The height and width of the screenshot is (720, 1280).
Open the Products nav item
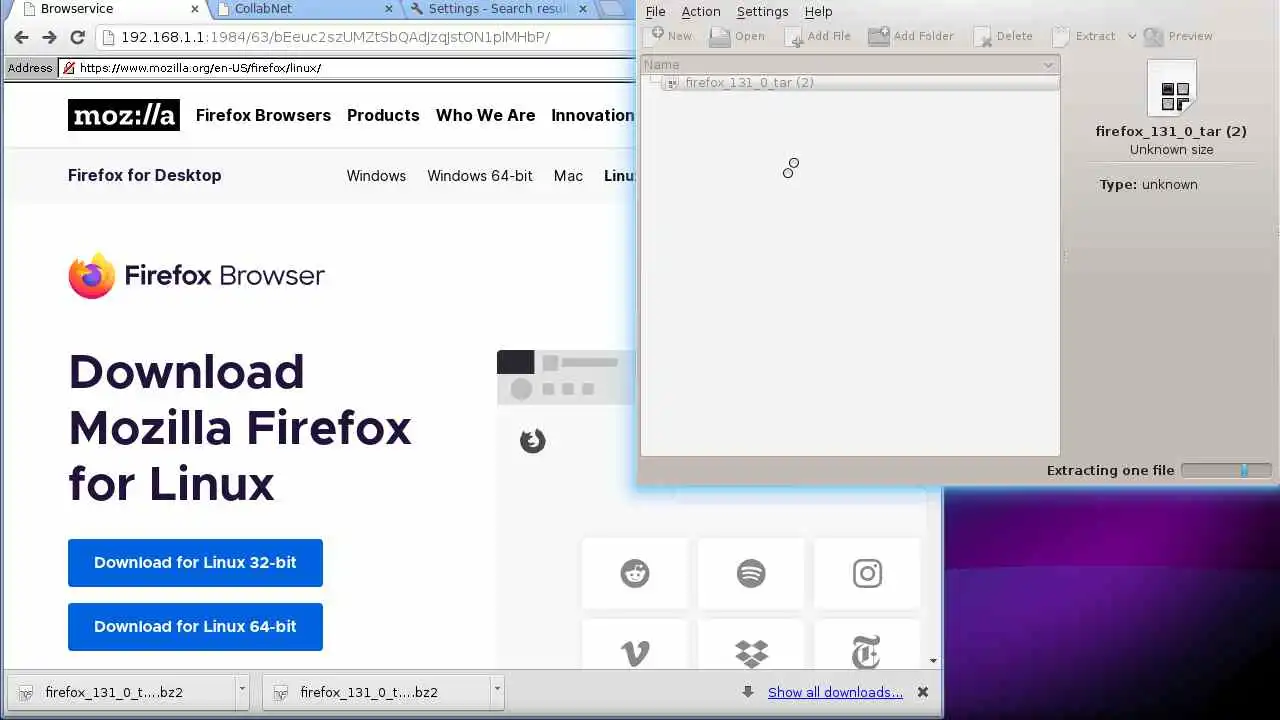coord(383,115)
